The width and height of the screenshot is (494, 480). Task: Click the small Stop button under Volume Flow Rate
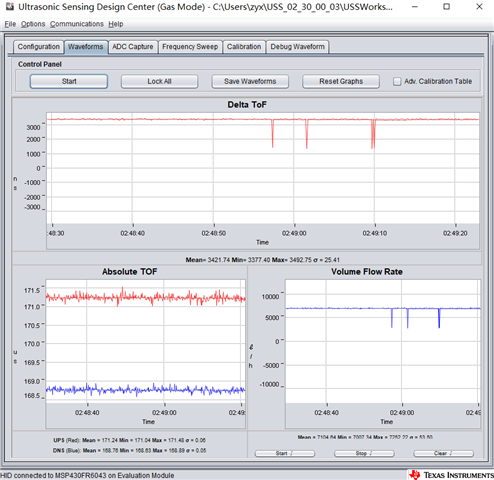(364, 453)
